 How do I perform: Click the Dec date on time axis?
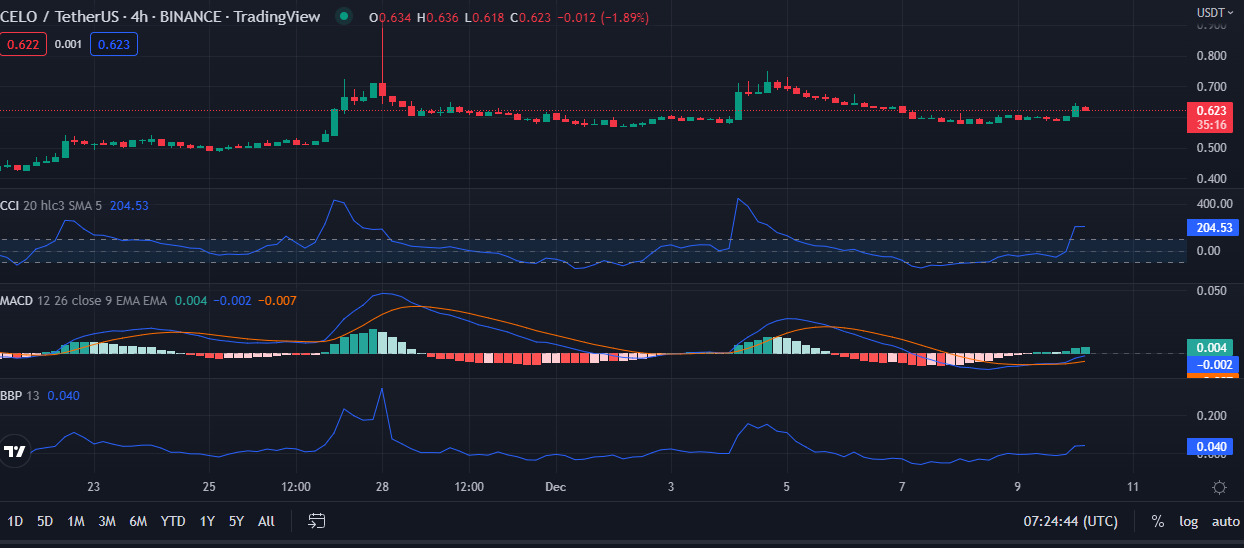click(x=556, y=487)
